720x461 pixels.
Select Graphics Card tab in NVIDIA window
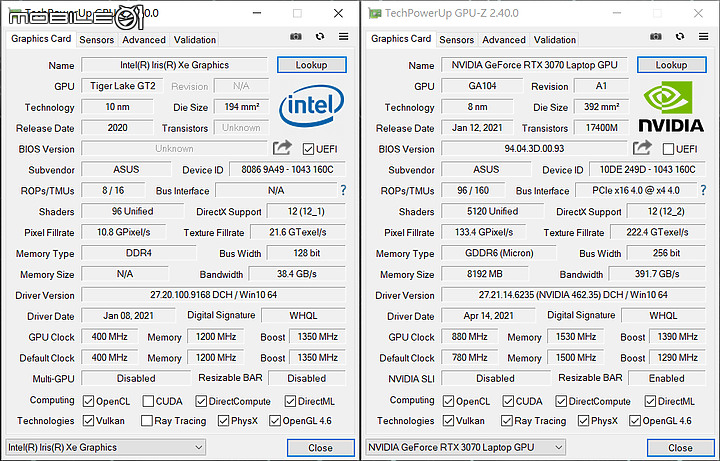click(x=401, y=39)
